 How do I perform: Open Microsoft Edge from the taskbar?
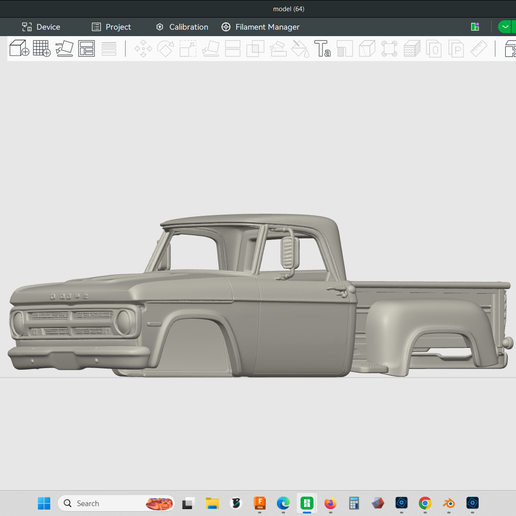283,503
